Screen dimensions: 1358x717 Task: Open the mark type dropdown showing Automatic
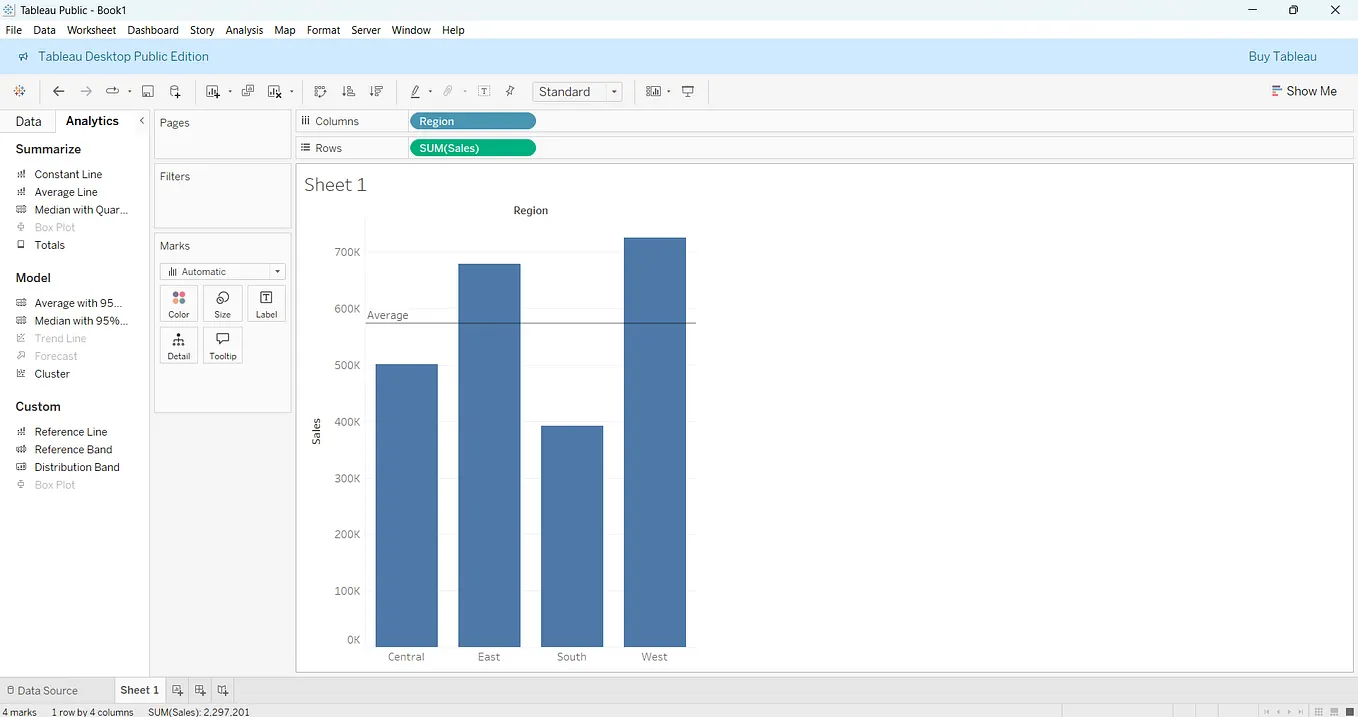[x=276, y=271]
